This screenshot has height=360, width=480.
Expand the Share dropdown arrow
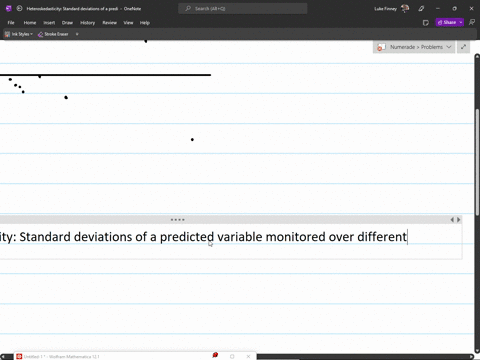point(461,22)
